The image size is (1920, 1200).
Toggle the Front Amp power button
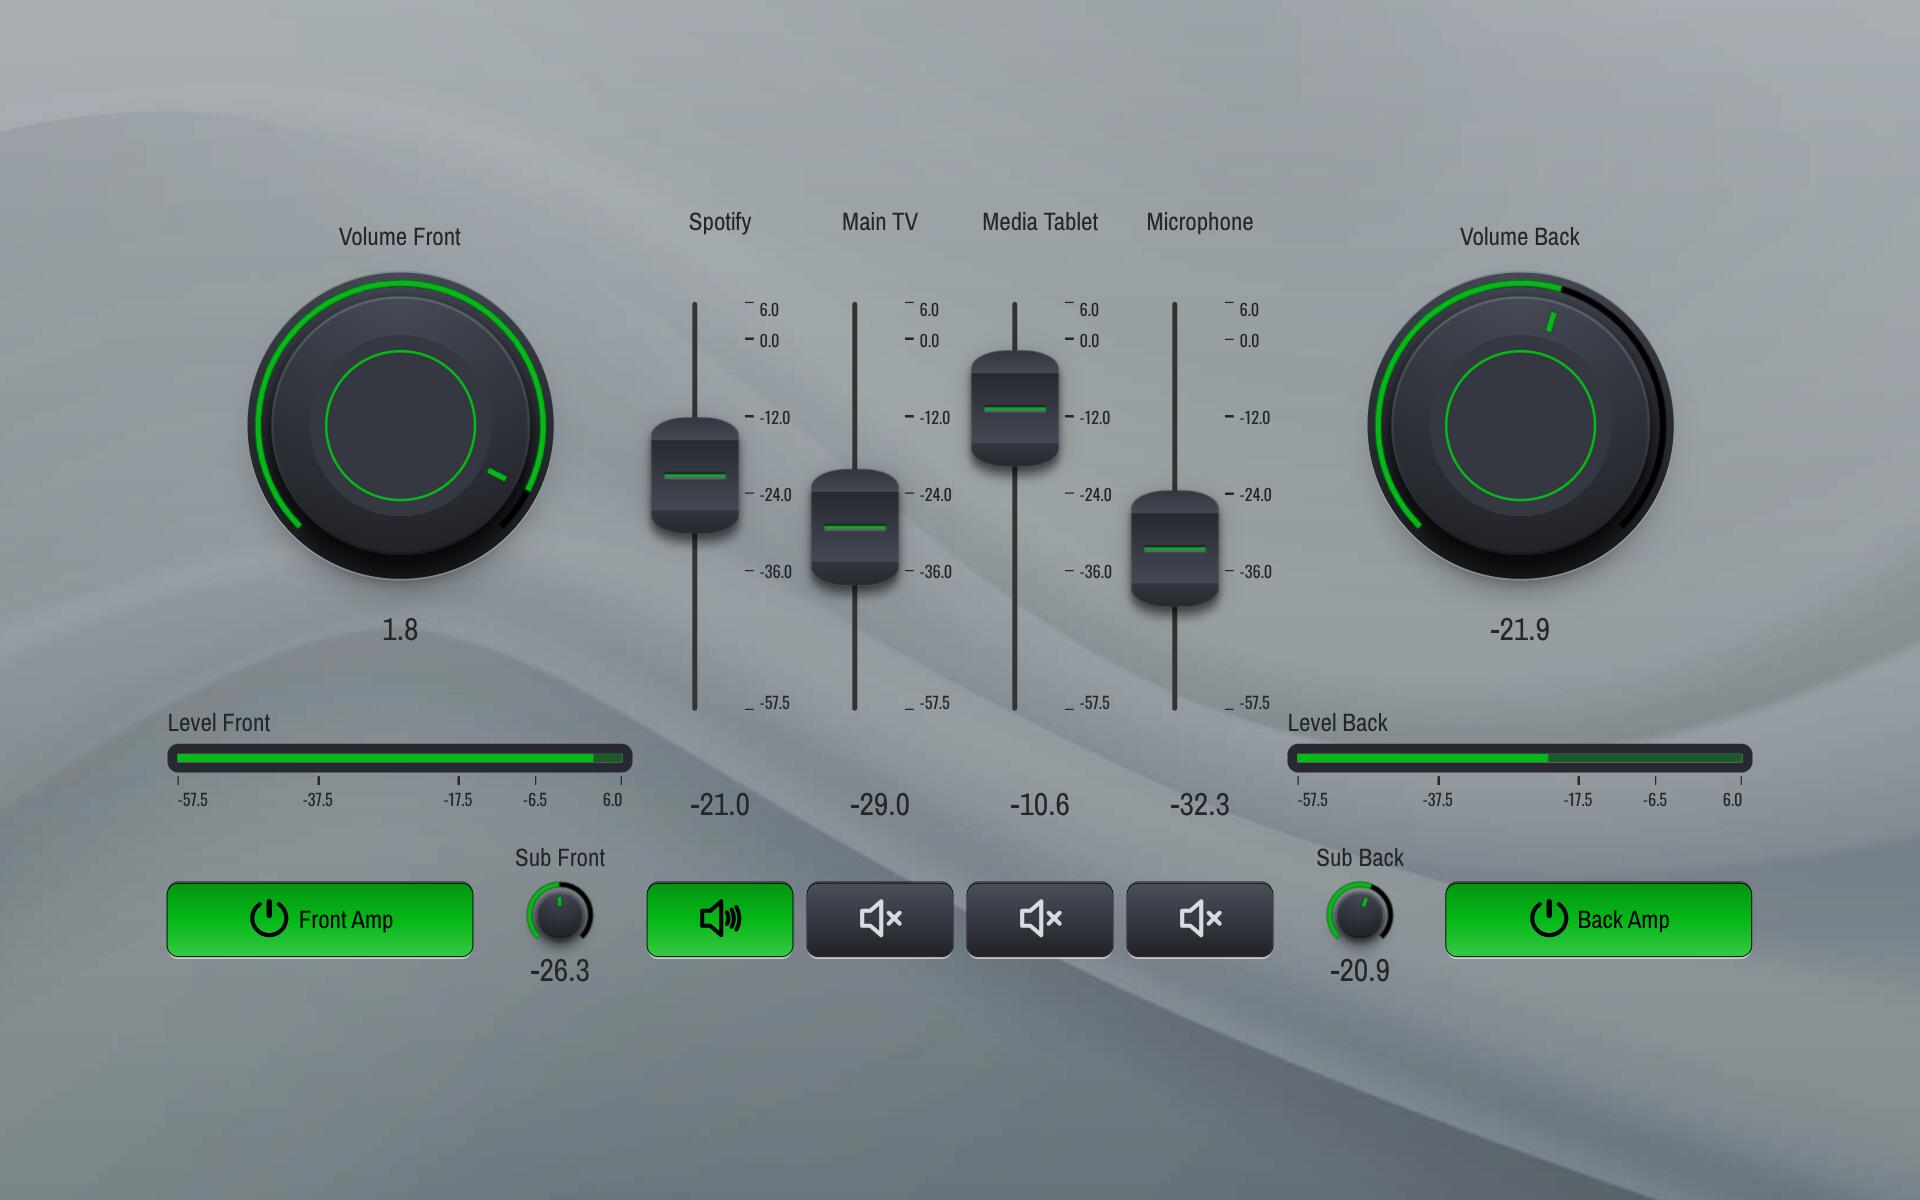(x=320, y=919)
